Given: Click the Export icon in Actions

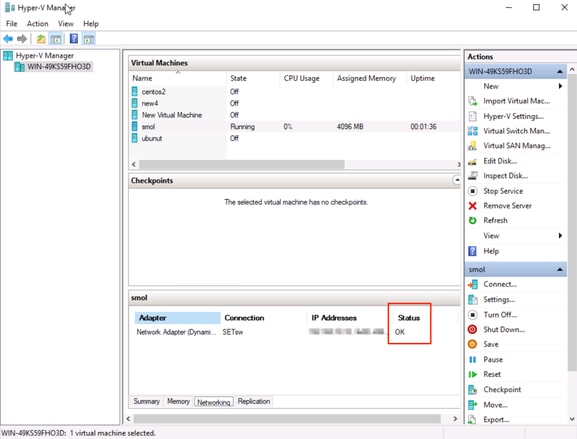Looking at the screenshot, I should tap(472, 419).
